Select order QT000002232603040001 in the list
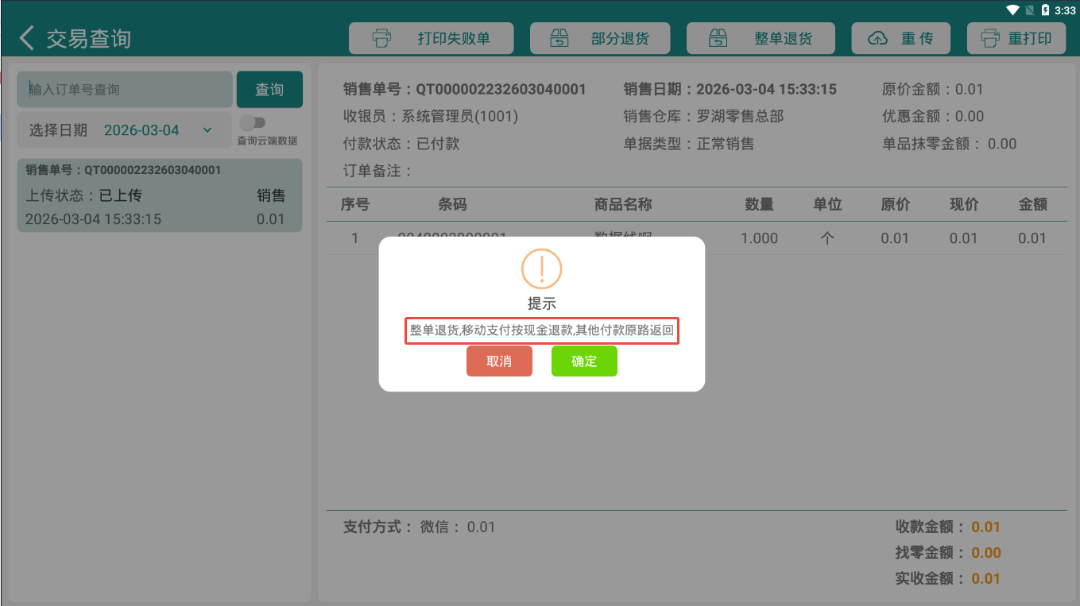The height and width of the screenshot is (606, 1080). [159, 196]
